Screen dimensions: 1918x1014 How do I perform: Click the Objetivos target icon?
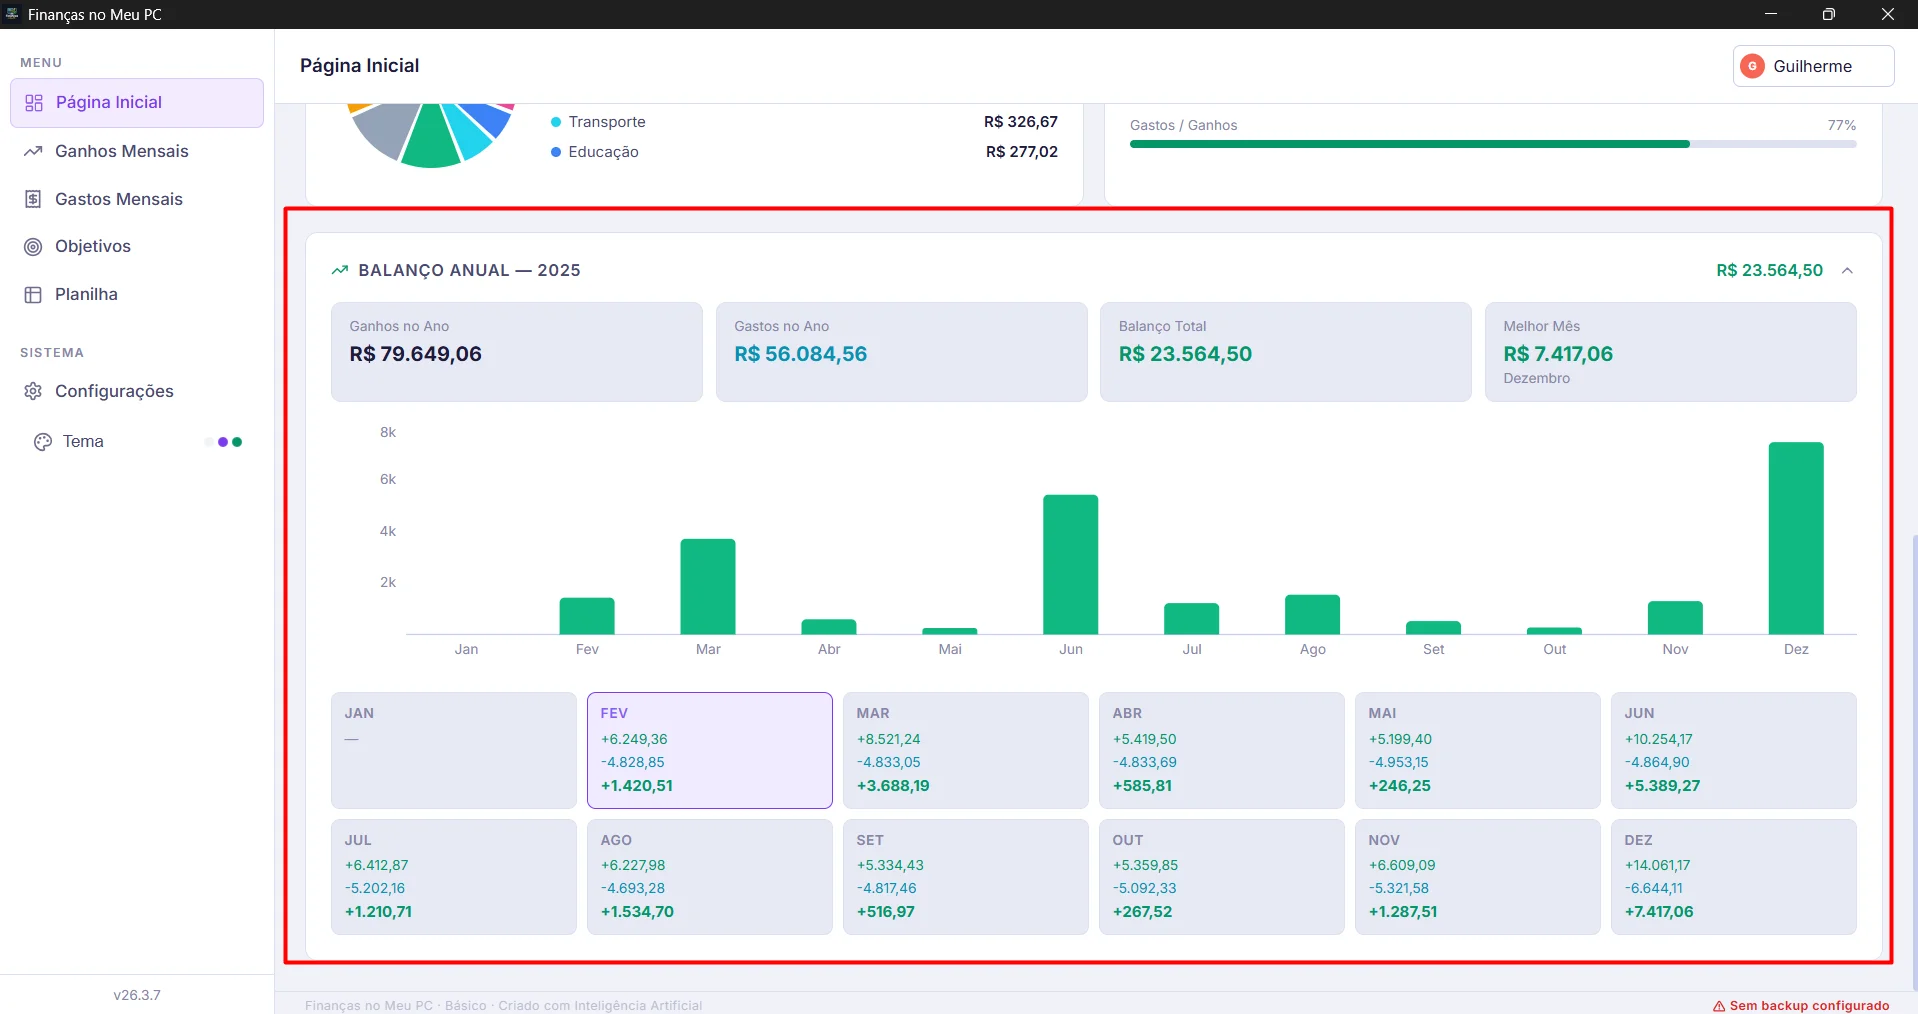click(33, 247)
